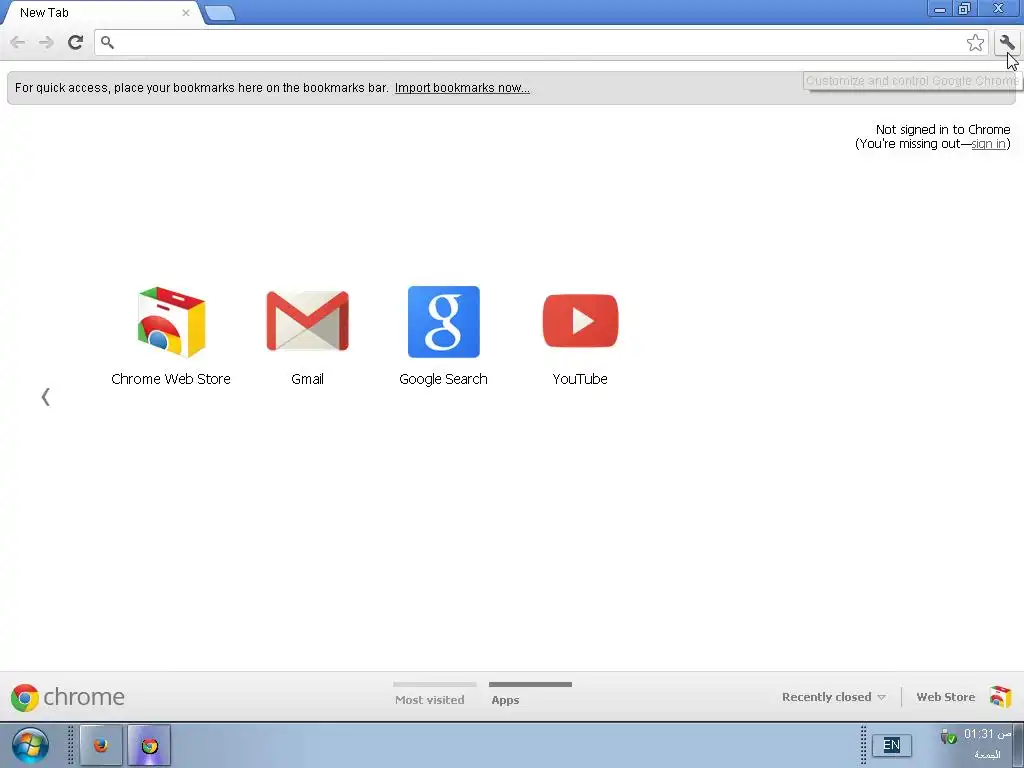The width and height of the screenshot is (1024, 768).
Task: Bookmark this page with the star icon
Action: 975,43
